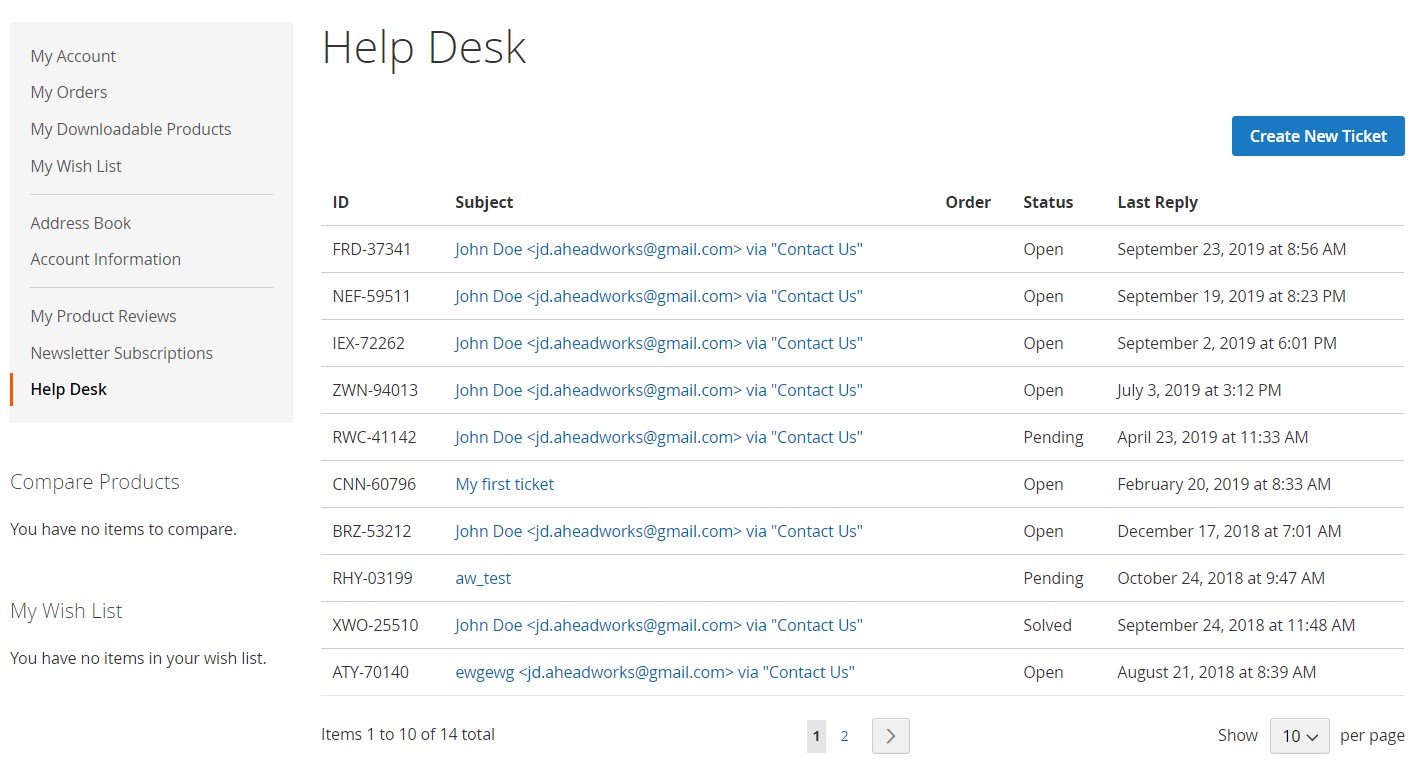Click date September 23, 2019 at 8:56 AM
1427x770 pixels.
pos(1232,249)
